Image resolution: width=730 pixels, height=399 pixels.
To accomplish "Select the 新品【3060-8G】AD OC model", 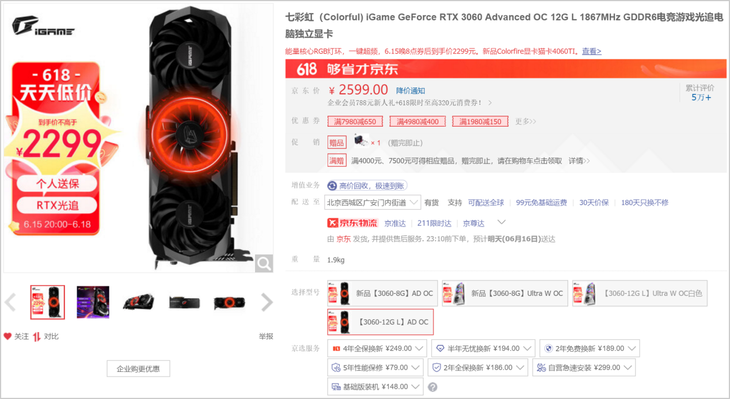I will click(382, 293).
